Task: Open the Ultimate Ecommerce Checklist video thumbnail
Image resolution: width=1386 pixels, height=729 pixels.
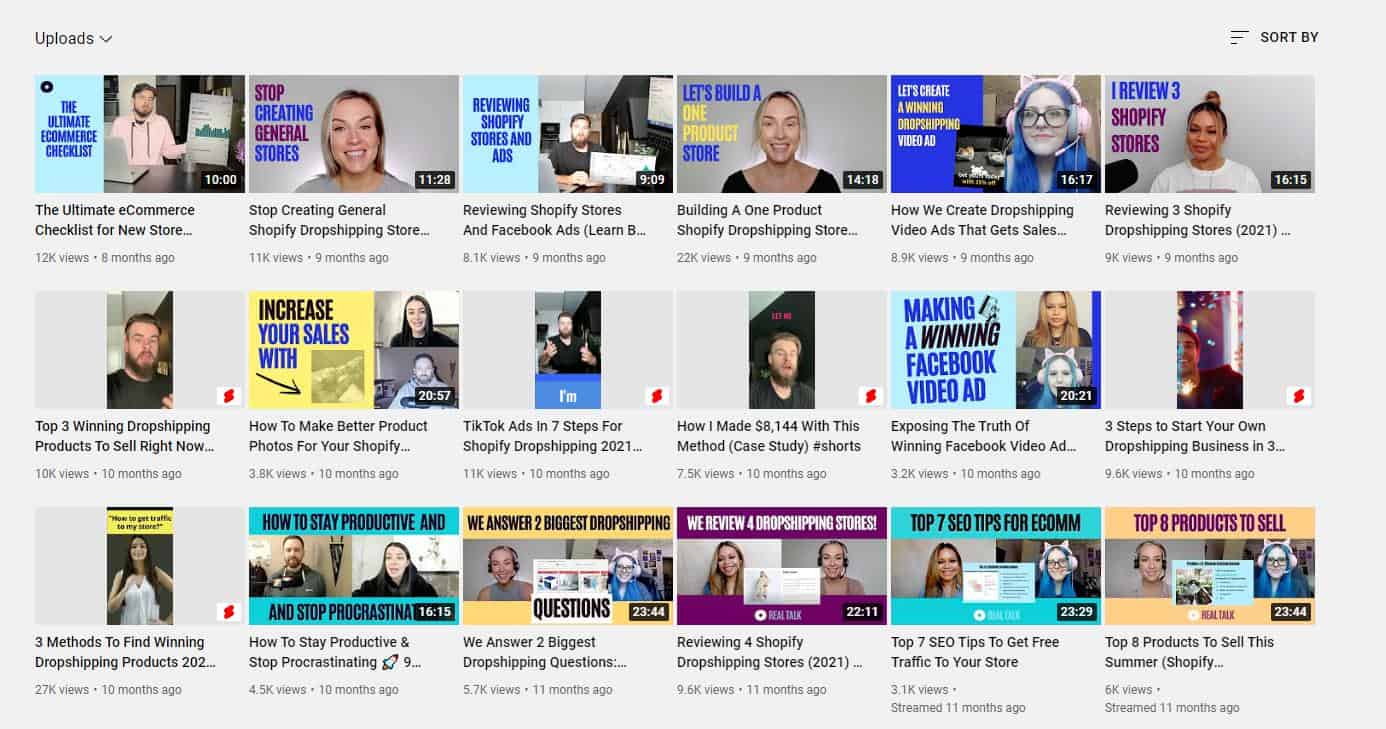Action: tap(140, 134)
